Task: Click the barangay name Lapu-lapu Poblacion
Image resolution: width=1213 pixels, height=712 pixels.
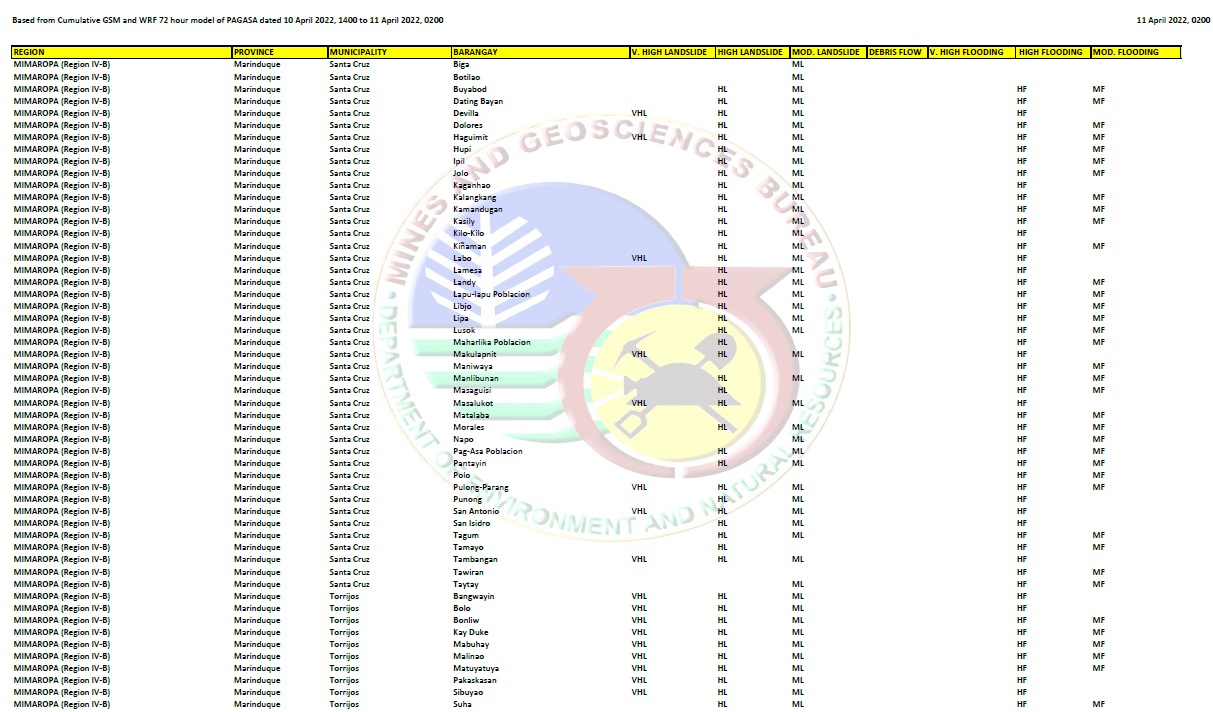Action: point(492,294)
